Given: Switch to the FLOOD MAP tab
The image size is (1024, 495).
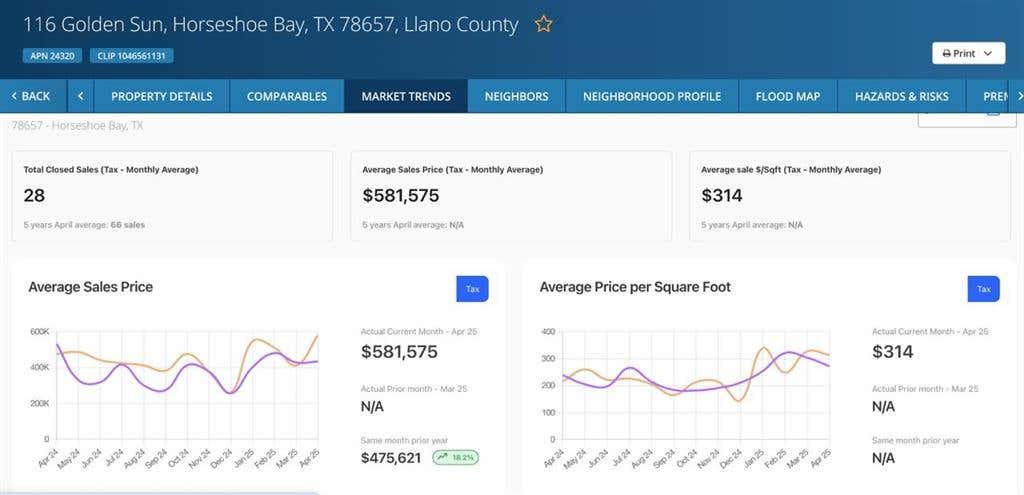Looking at the screenshot, I should tap(788, 96).
